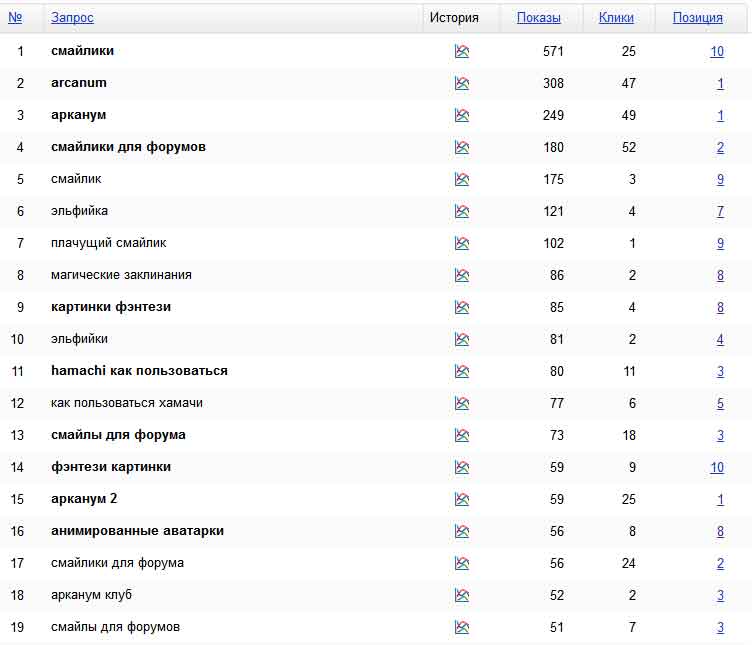This screenshot has height=645, width=753.
Task: Open history chart icon for arcanum row
Action: pyautogui.click(x=461, y=83)
